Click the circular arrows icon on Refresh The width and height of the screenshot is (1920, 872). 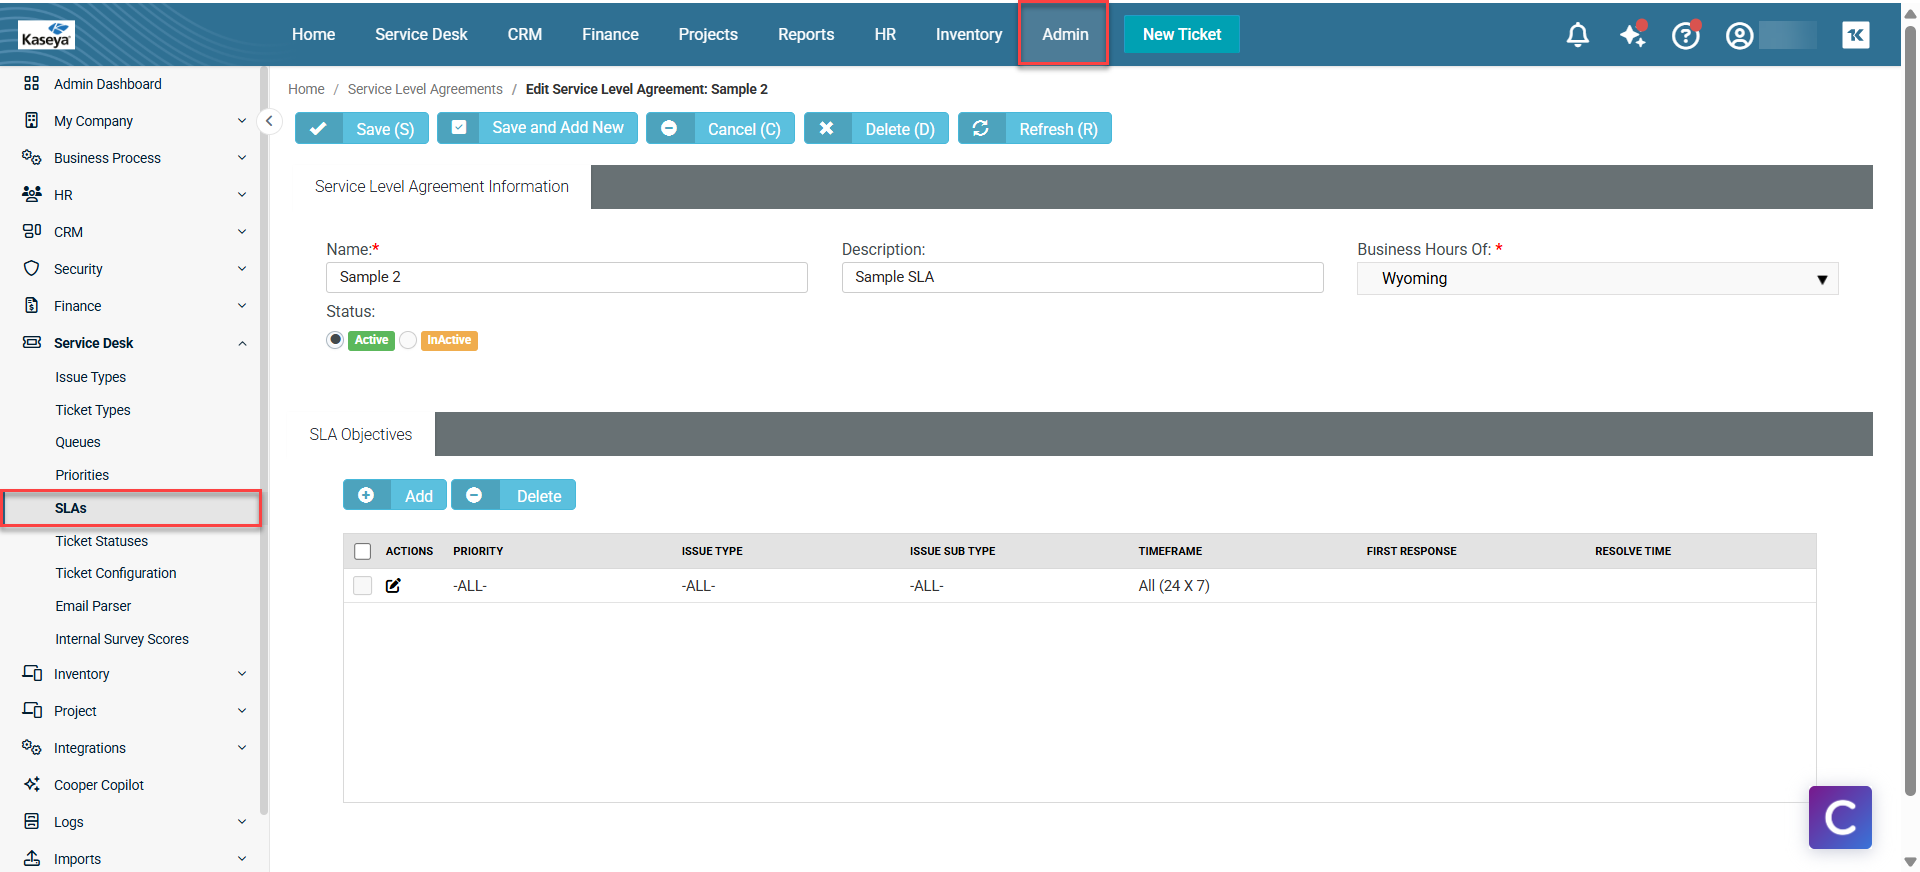pyautogui.click(x=981, y=128)
